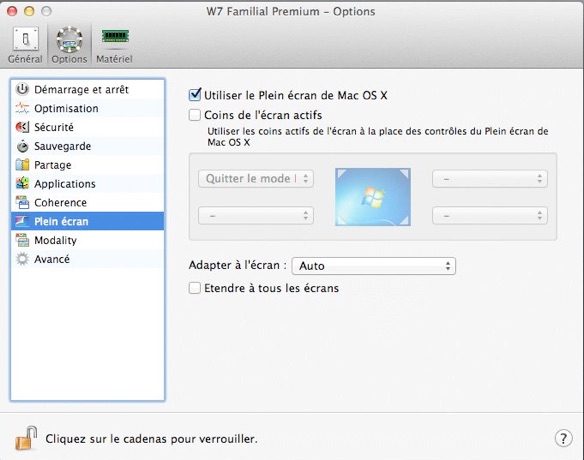This screenshot has height=460, width=584.
Task: Click the Sécurité icon in sidebar
Action: tap(22, 127)
